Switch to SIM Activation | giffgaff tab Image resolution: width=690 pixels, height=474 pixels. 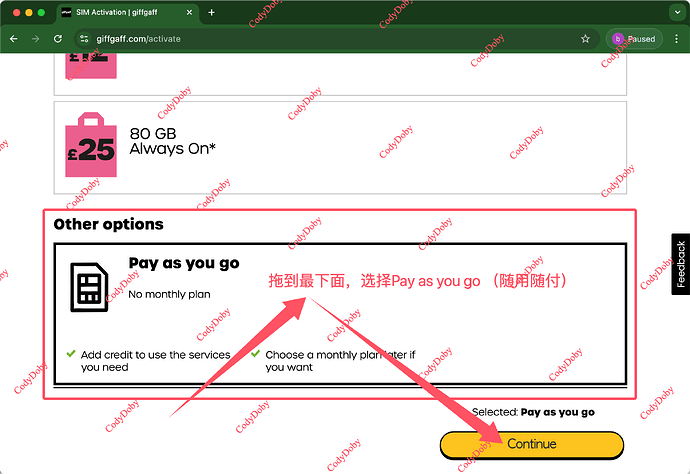[x=128, y=12]
